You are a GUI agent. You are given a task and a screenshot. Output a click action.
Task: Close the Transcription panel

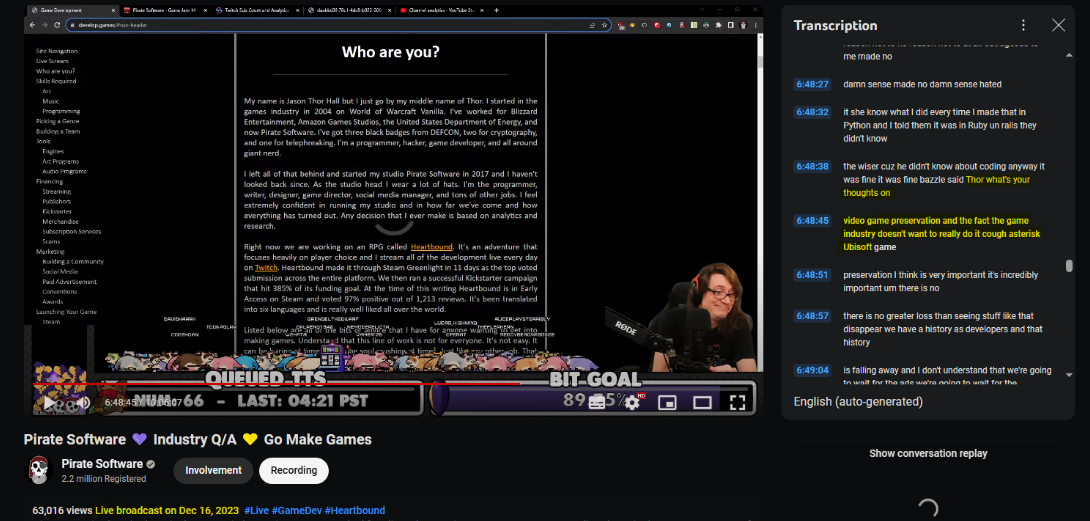point(1058,25)
